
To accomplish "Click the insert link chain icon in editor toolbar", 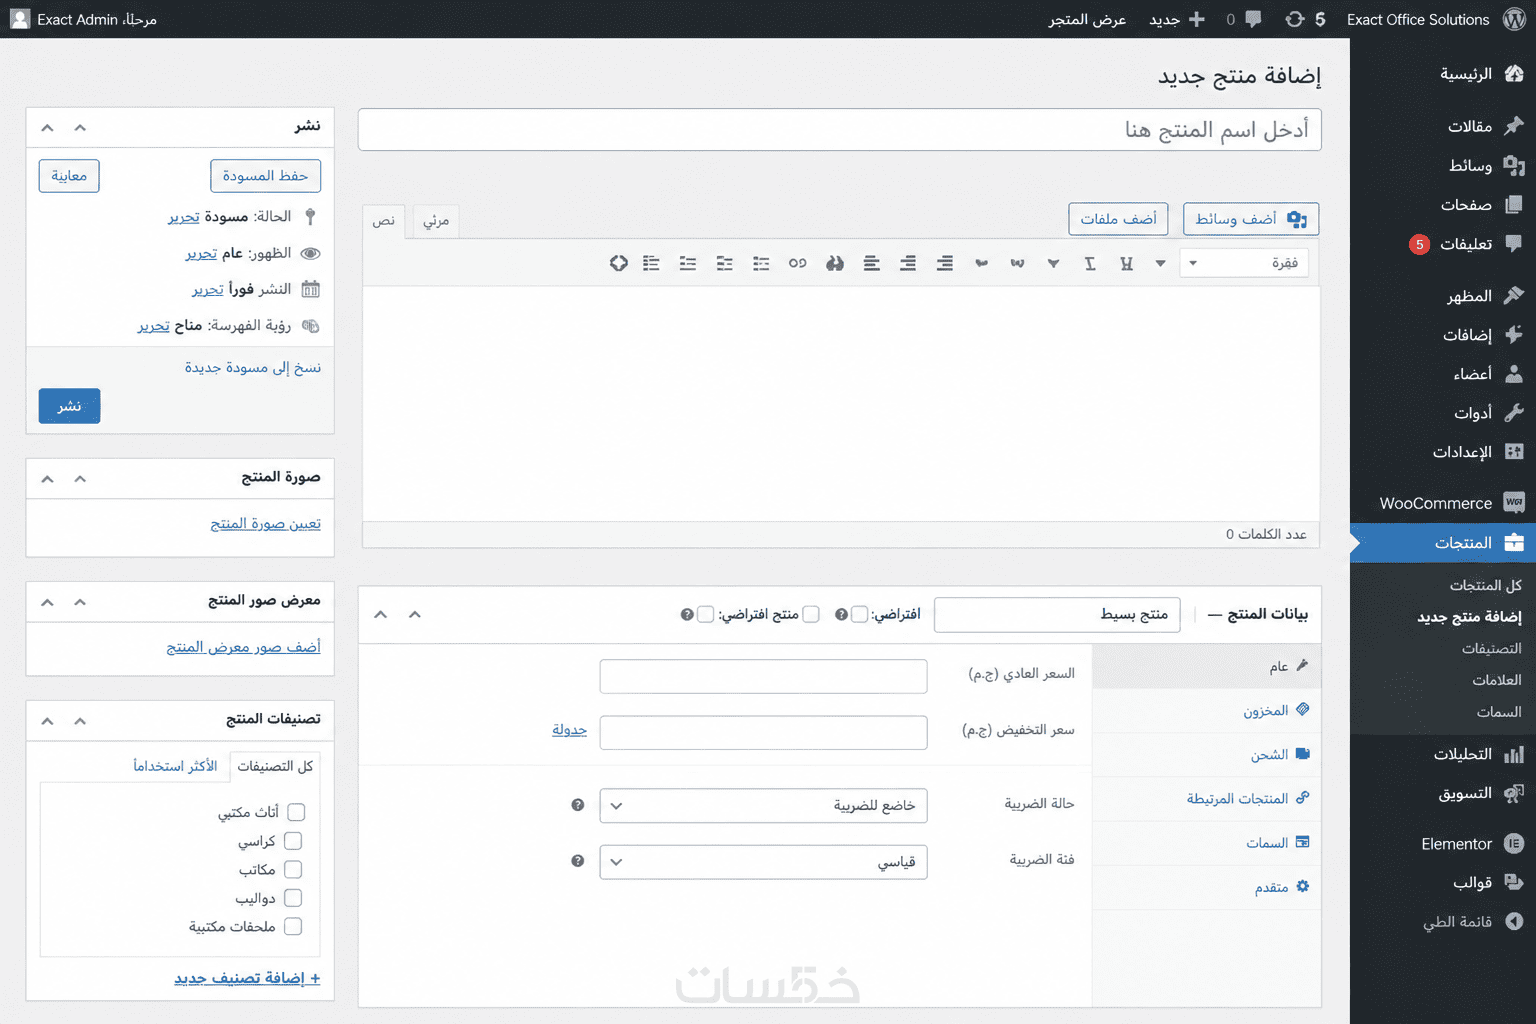I will click(x=797, y=263).
